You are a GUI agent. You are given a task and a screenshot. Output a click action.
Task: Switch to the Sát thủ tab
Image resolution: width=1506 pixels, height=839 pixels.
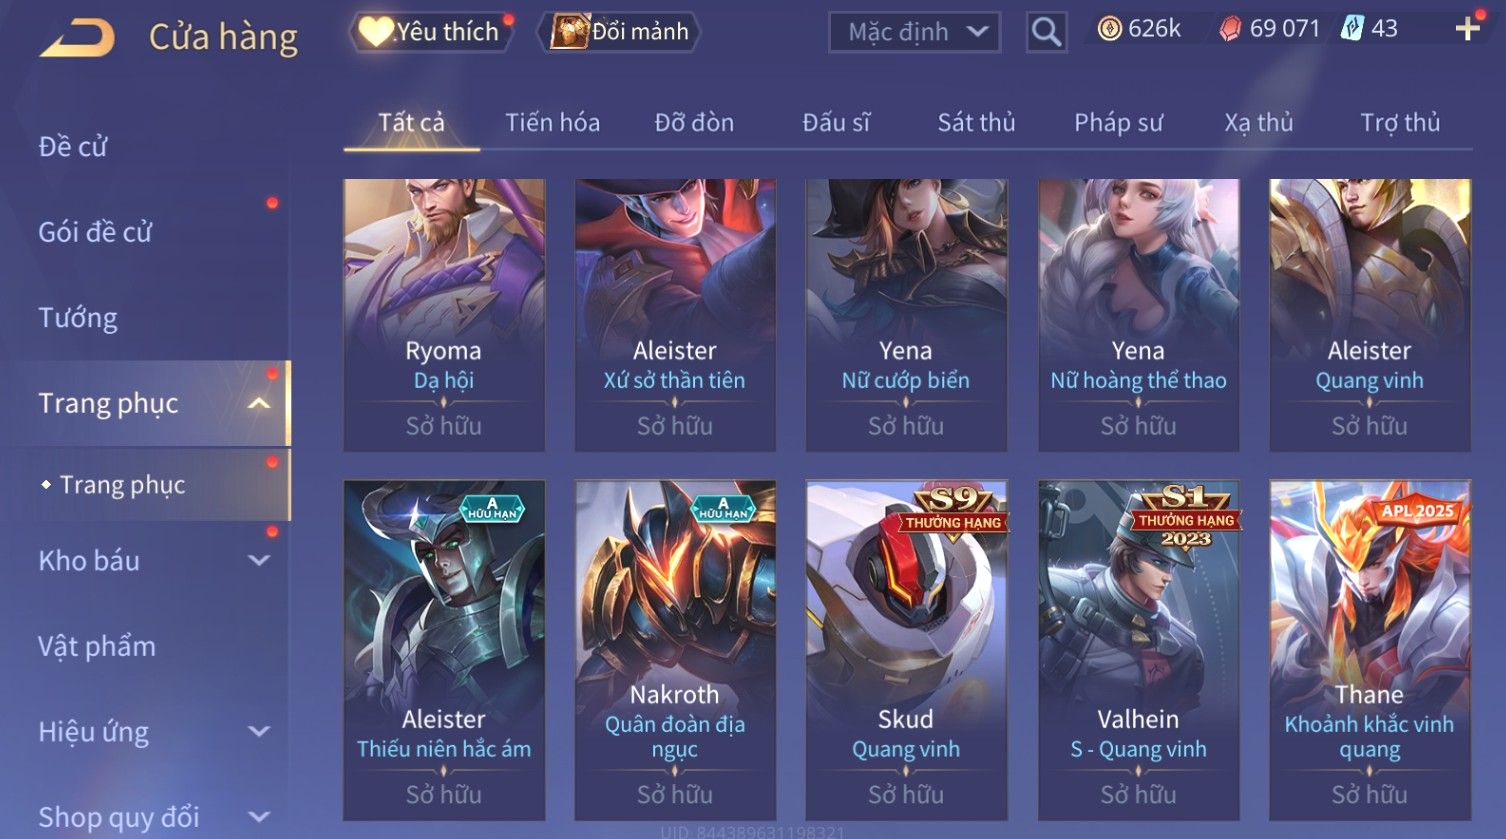(x=976, y=123)
